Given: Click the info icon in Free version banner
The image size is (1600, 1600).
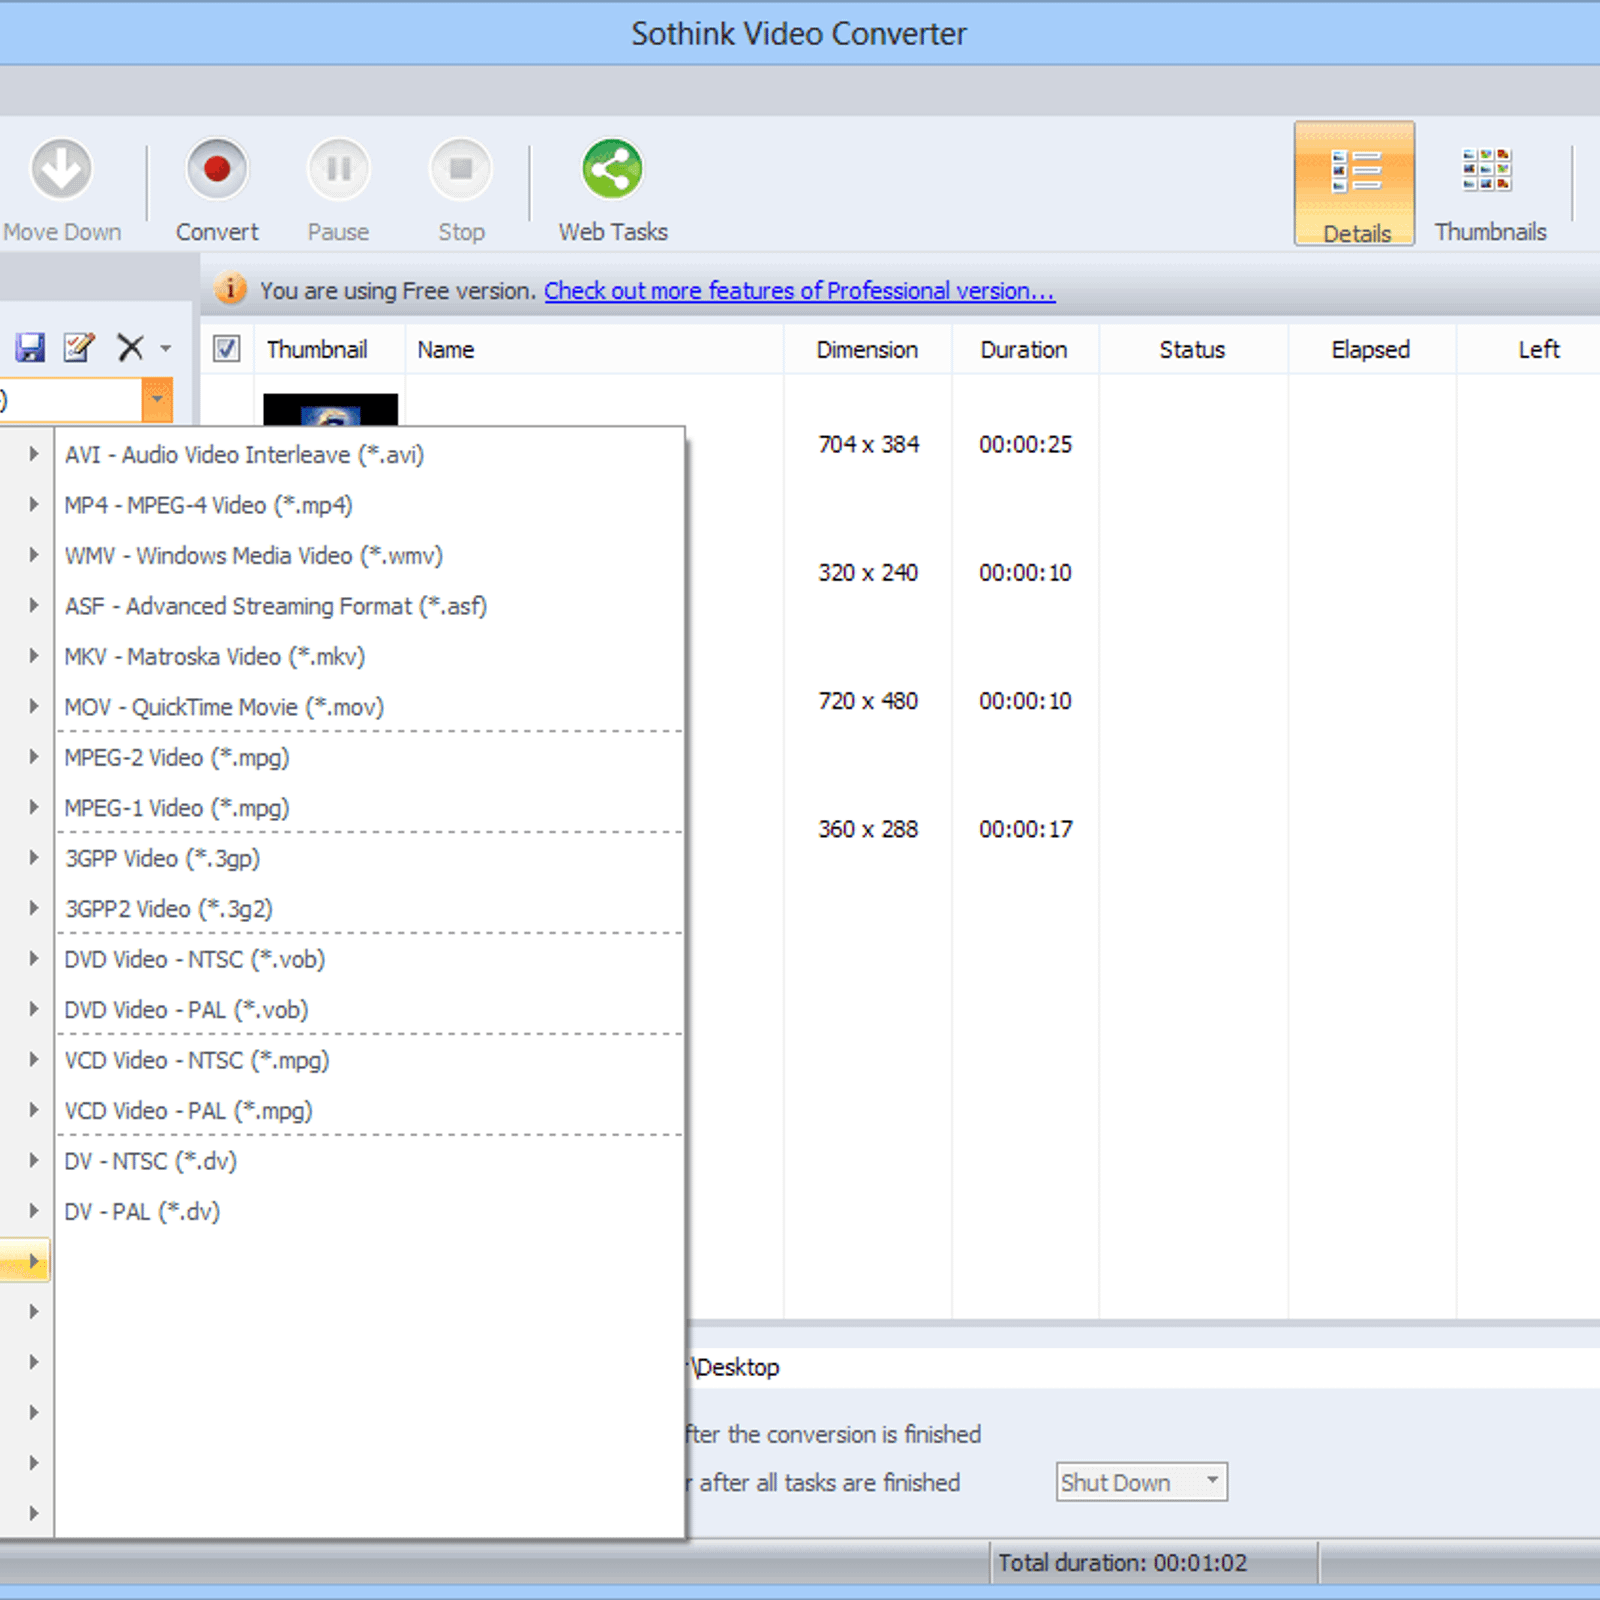Looking at the screenshot, I should [231, 289].
